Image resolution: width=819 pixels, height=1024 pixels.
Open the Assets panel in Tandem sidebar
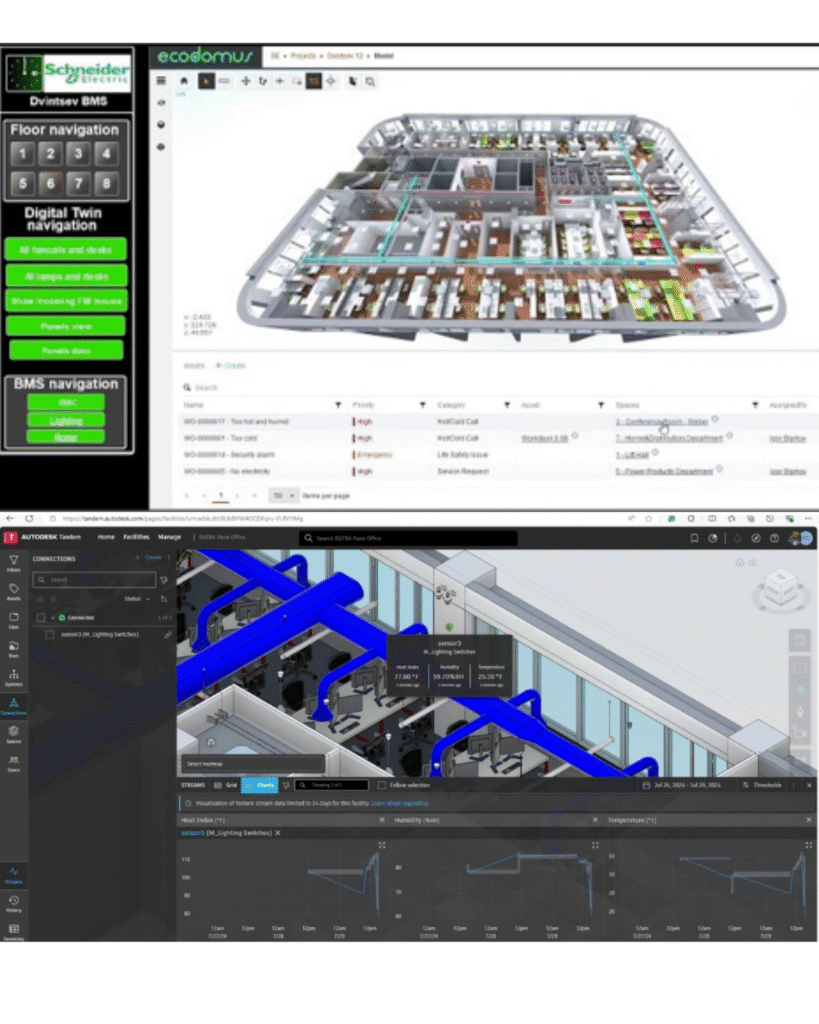[x=14, y=592]
